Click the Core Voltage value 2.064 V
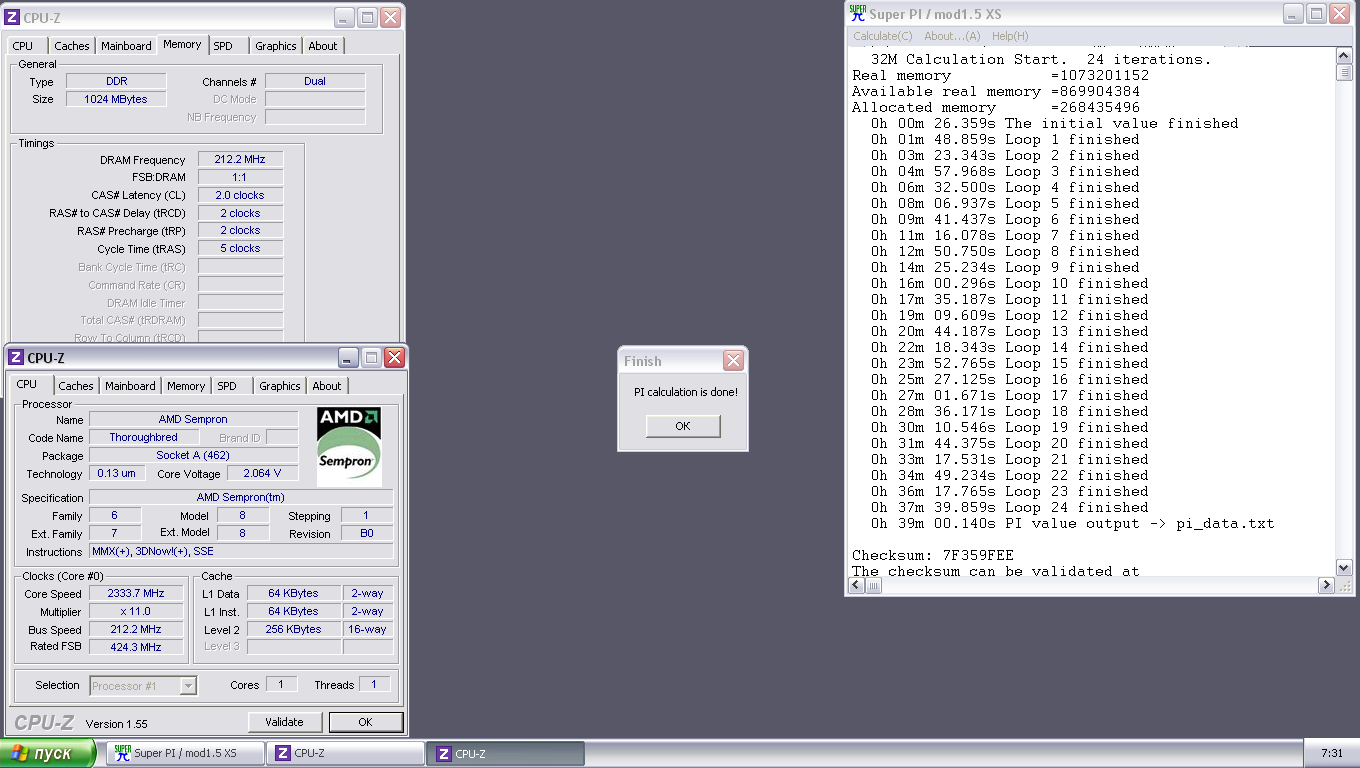 [262, 474]
